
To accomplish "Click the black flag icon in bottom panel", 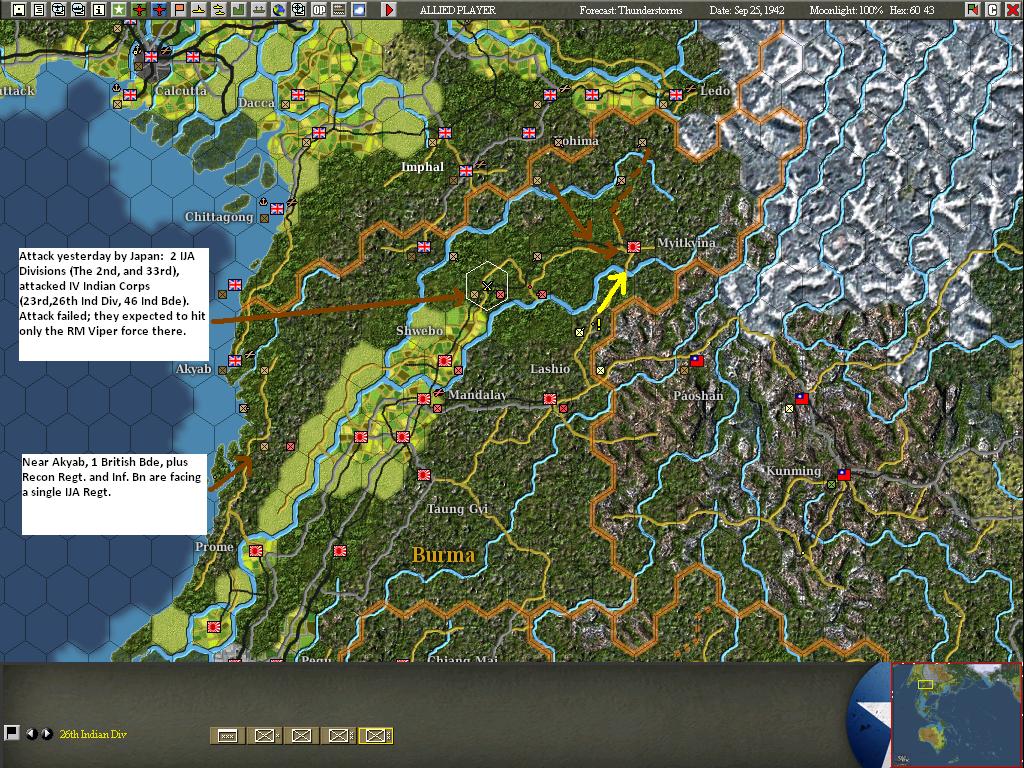I will click(x=11, y=733).
